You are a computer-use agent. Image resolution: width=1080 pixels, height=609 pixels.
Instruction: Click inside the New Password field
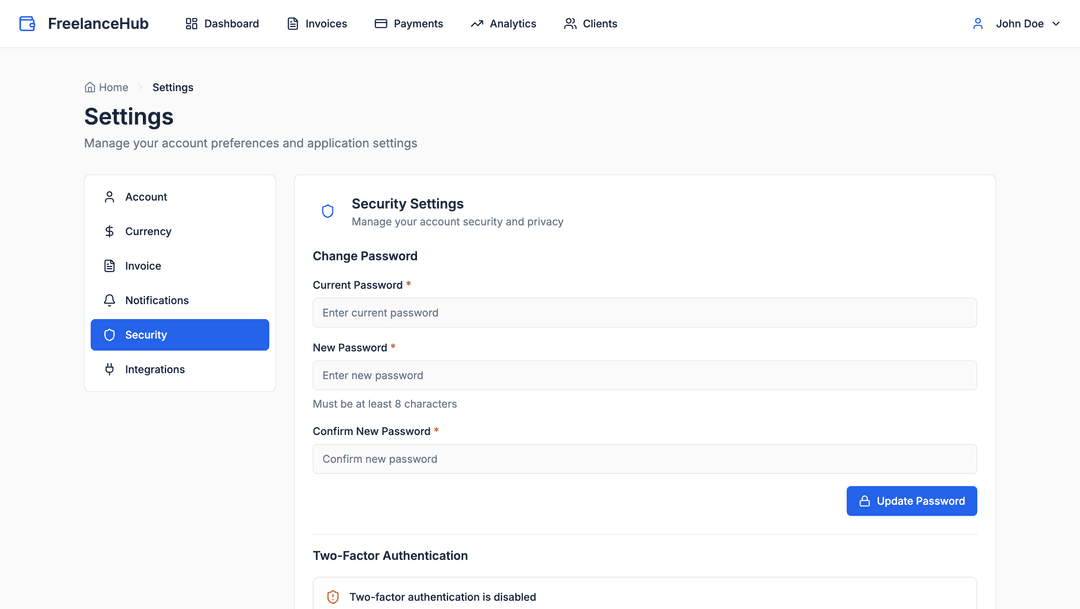(645, 375)
